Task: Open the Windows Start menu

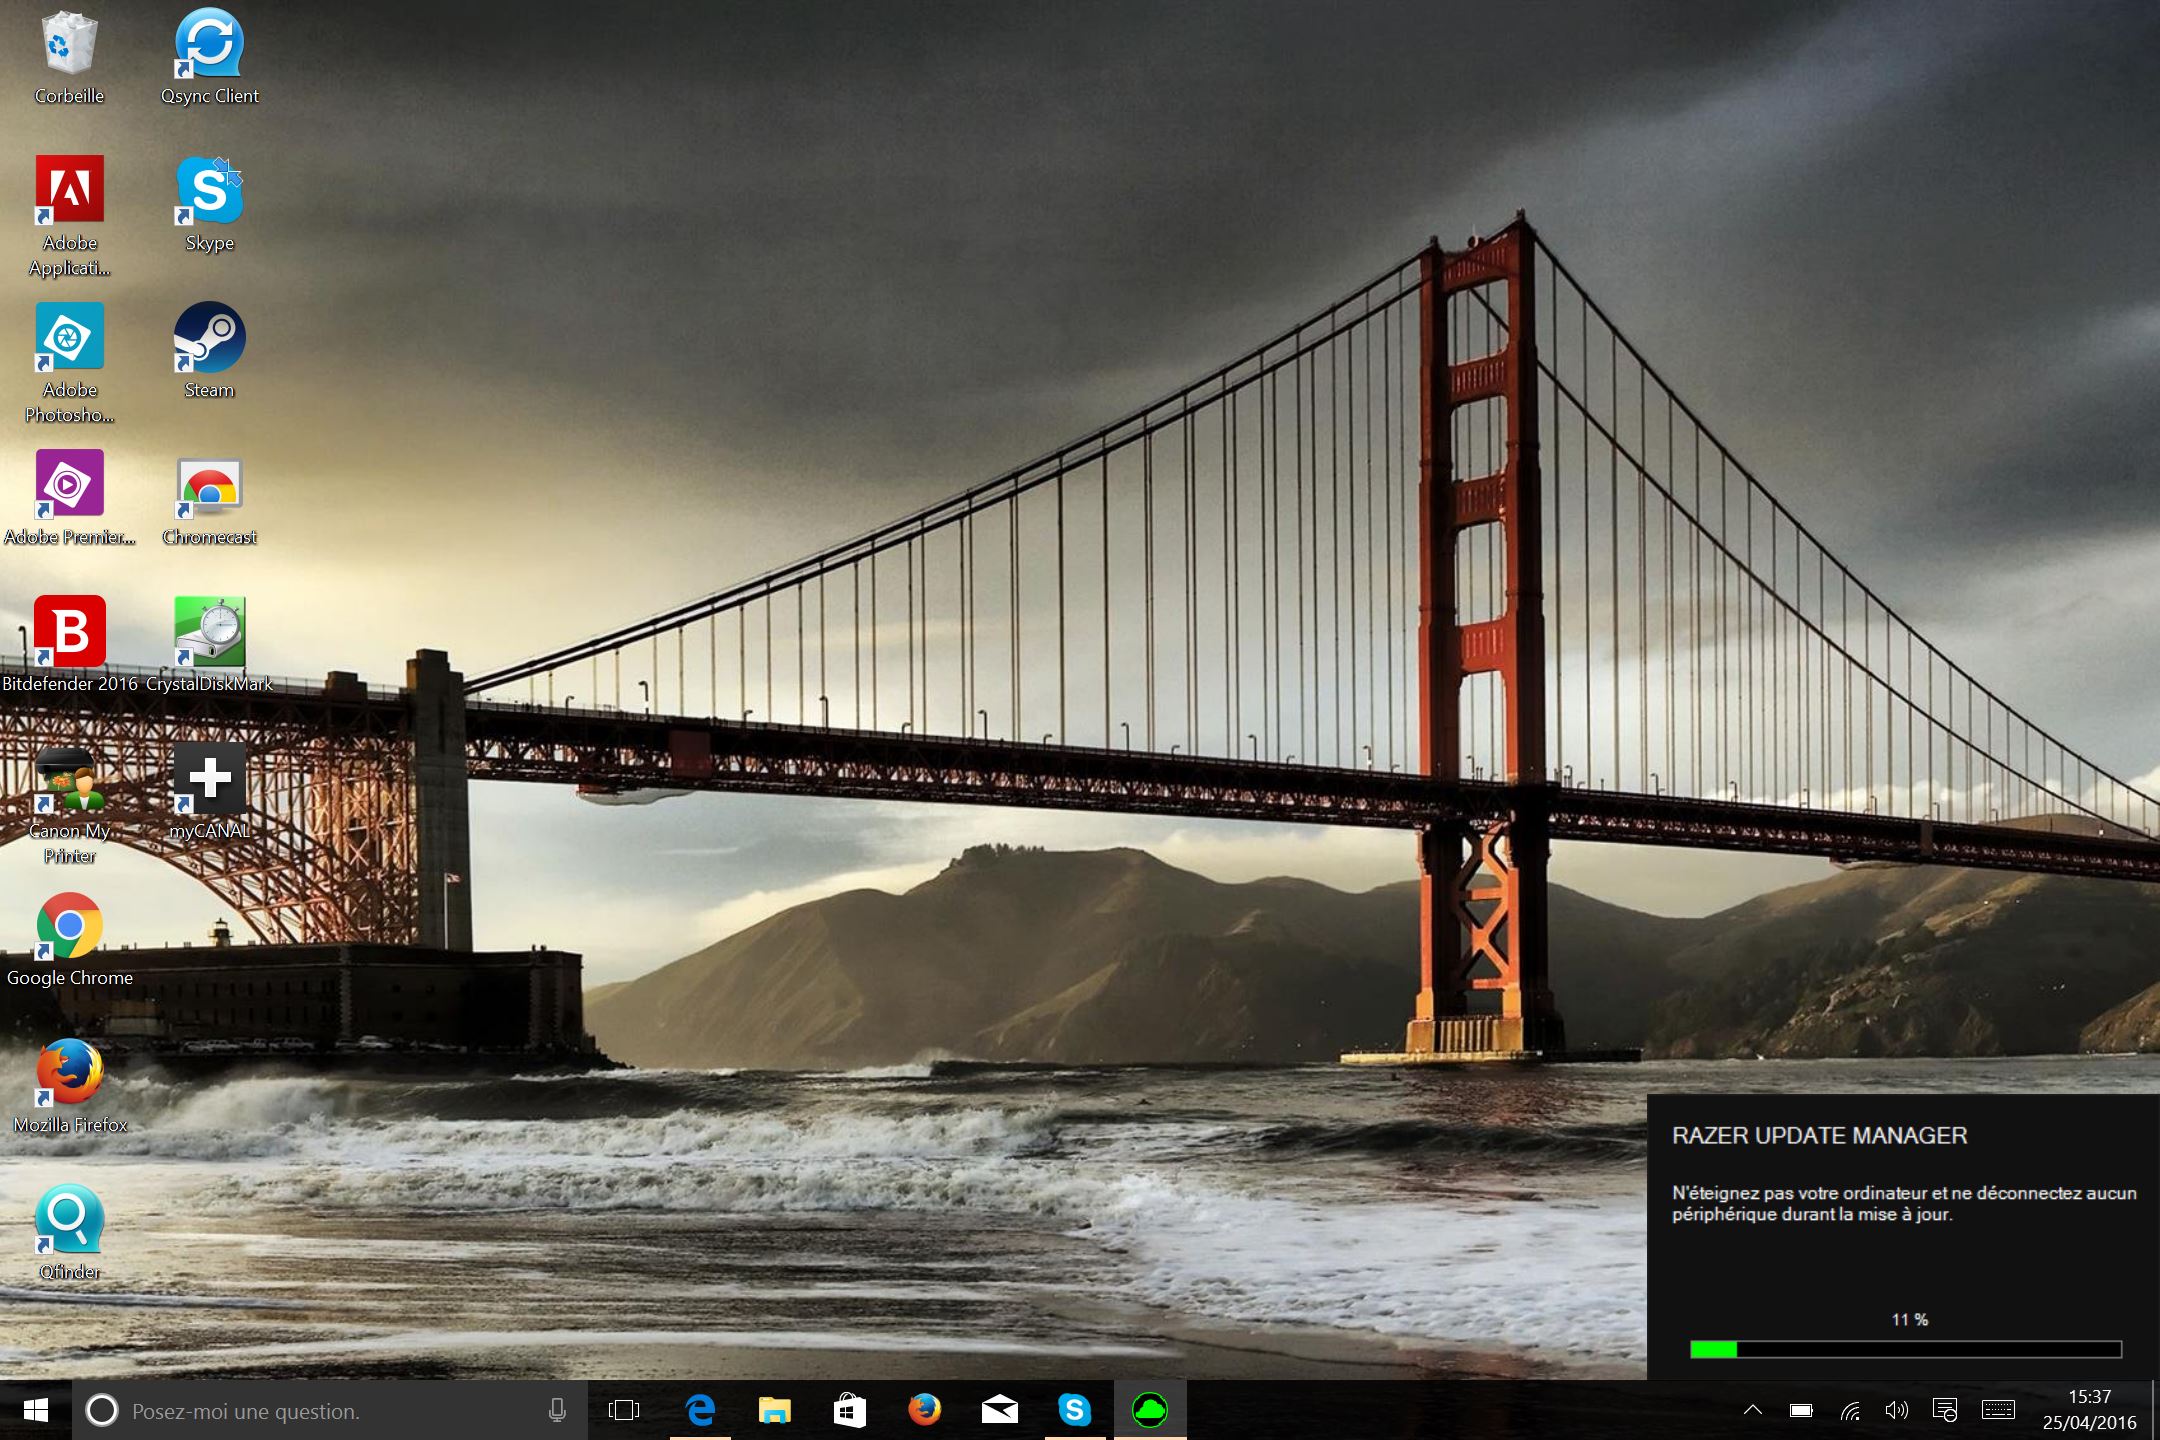Action: pos(36,1410)
